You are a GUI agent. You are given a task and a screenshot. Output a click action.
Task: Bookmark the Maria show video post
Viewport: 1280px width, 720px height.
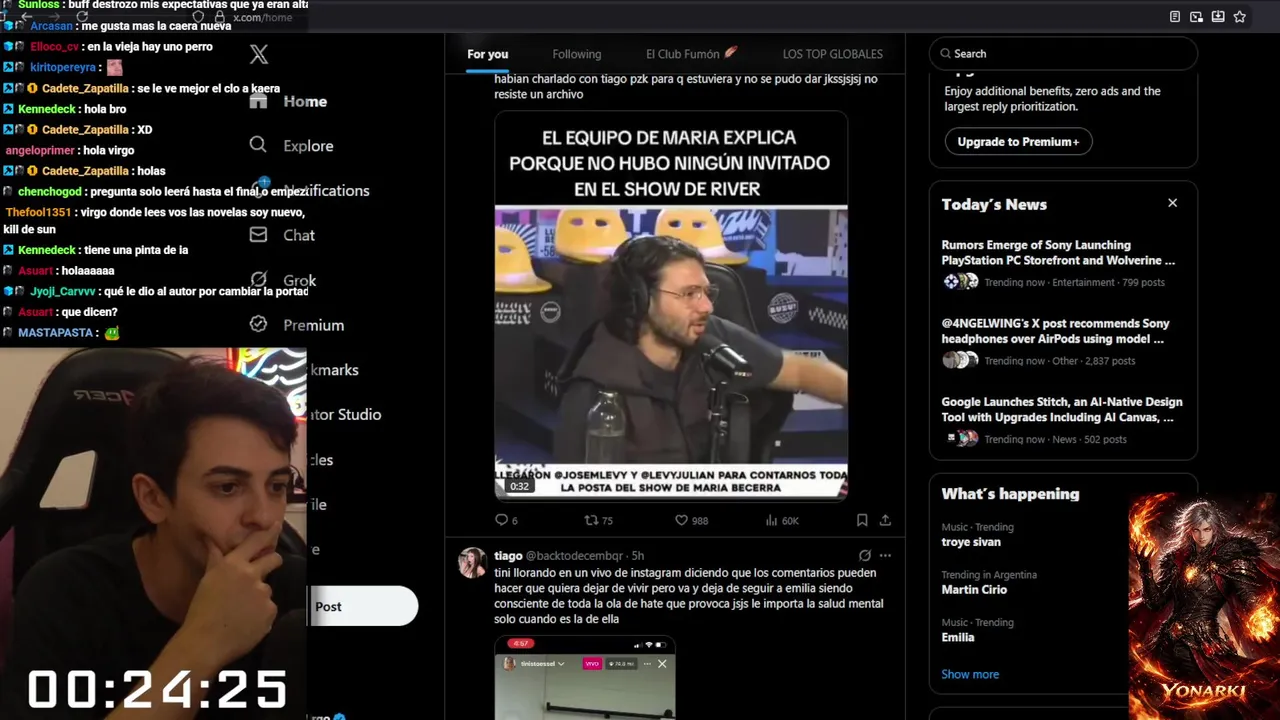[x=862, y=520]
